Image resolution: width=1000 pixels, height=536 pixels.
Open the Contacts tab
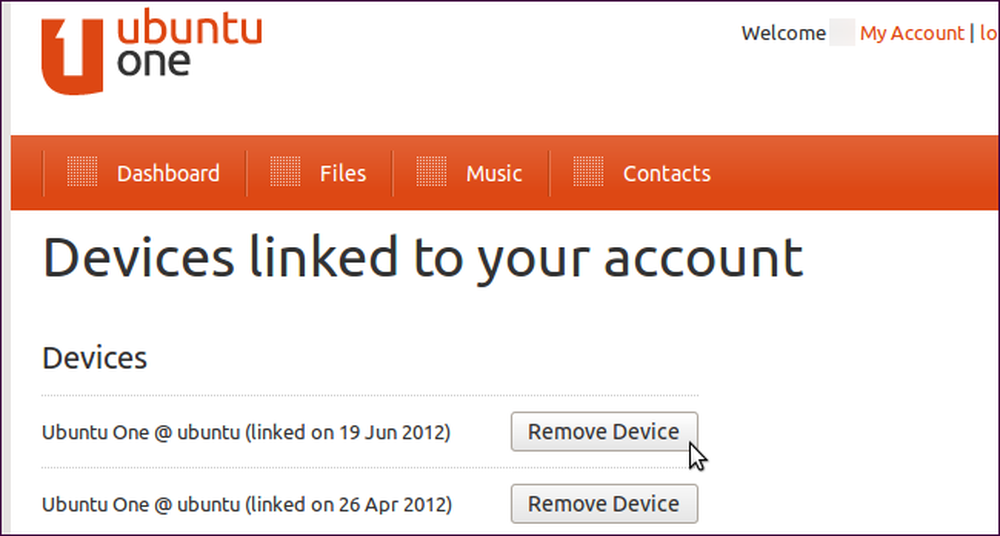pos(666,174)
